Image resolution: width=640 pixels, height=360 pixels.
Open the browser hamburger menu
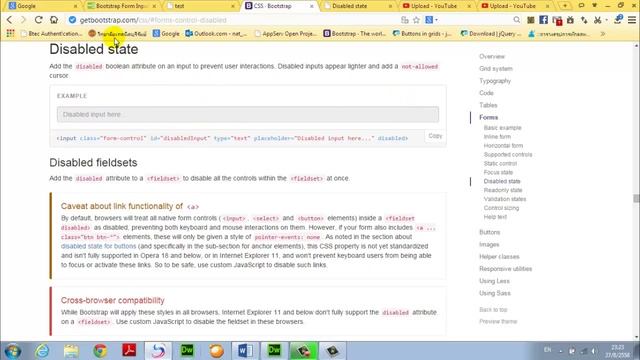pos(632,20)
